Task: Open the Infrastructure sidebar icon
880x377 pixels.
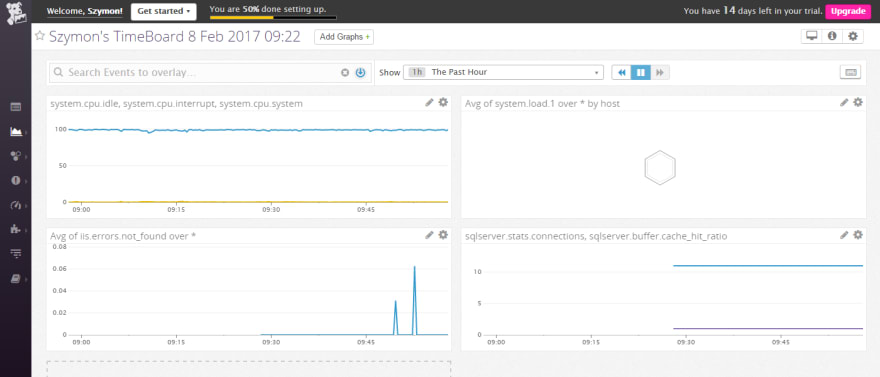Action: click(16, 156)
